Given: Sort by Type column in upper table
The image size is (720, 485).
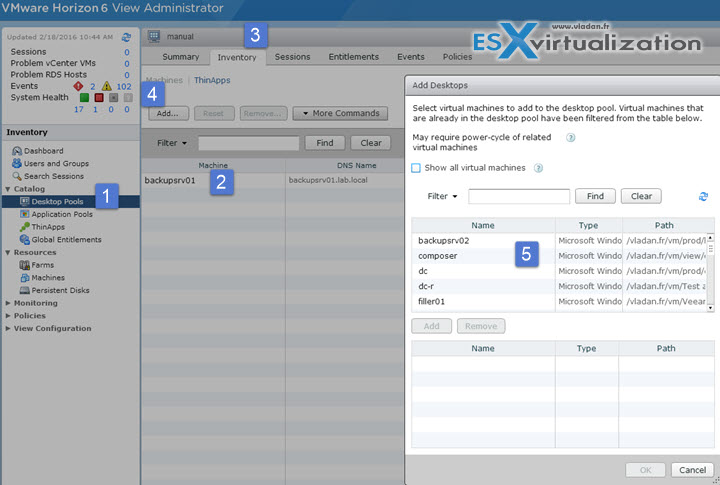Looking at the screenshot, I should click(x=588, y=226).
